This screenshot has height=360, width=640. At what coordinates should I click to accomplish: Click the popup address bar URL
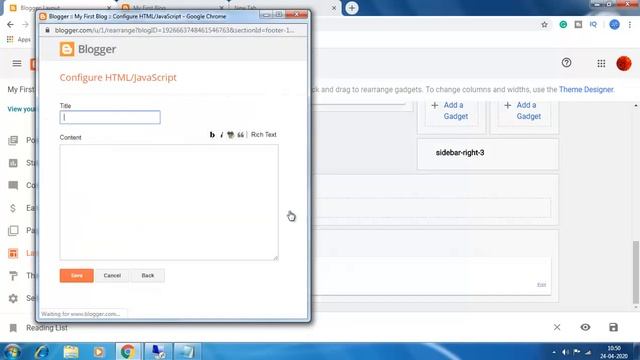[x=174, y=30]
